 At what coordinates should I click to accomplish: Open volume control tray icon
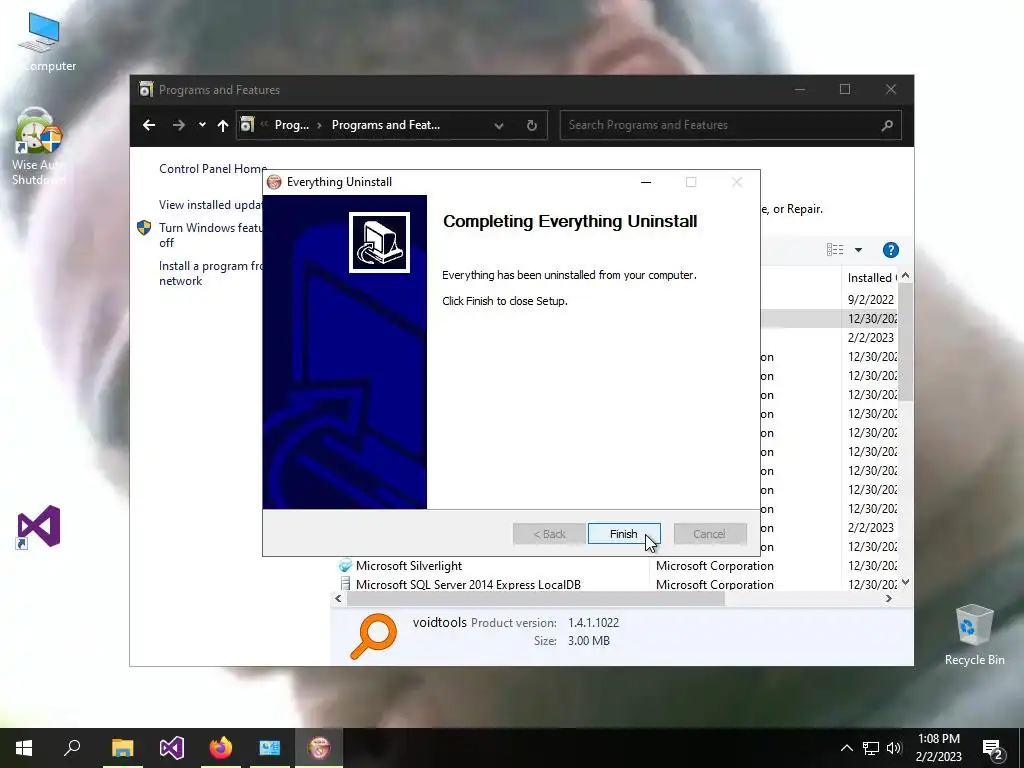pyautogui.click(x=894, y=748)
